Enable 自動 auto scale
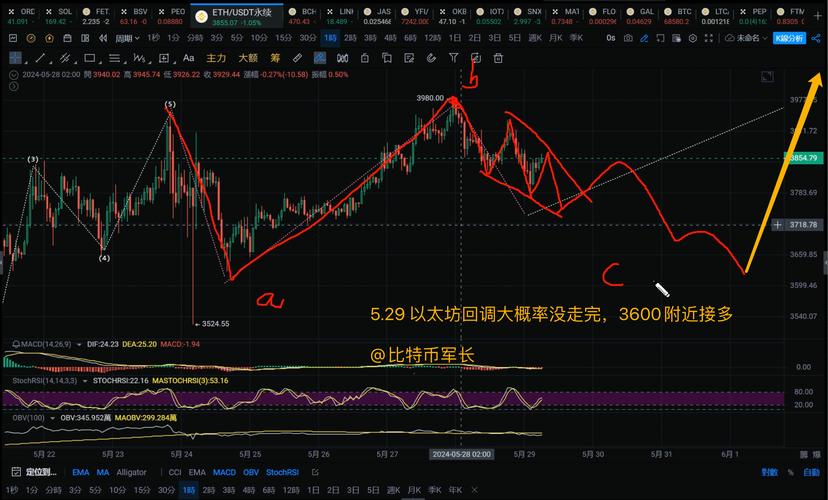Screen dimensions: 828x500 click(811, 473)
